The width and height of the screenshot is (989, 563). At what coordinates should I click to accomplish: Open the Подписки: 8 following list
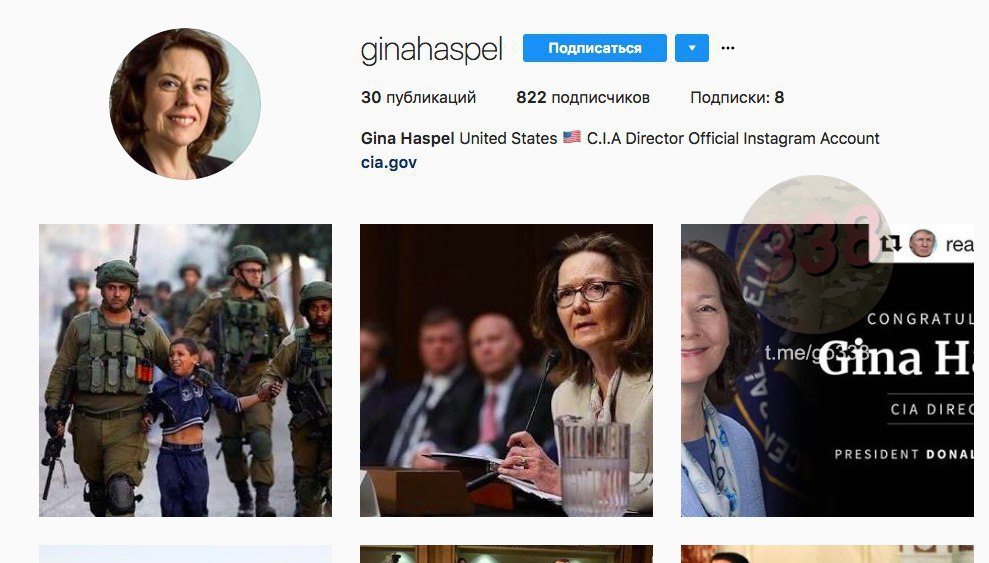pos(737,98)
